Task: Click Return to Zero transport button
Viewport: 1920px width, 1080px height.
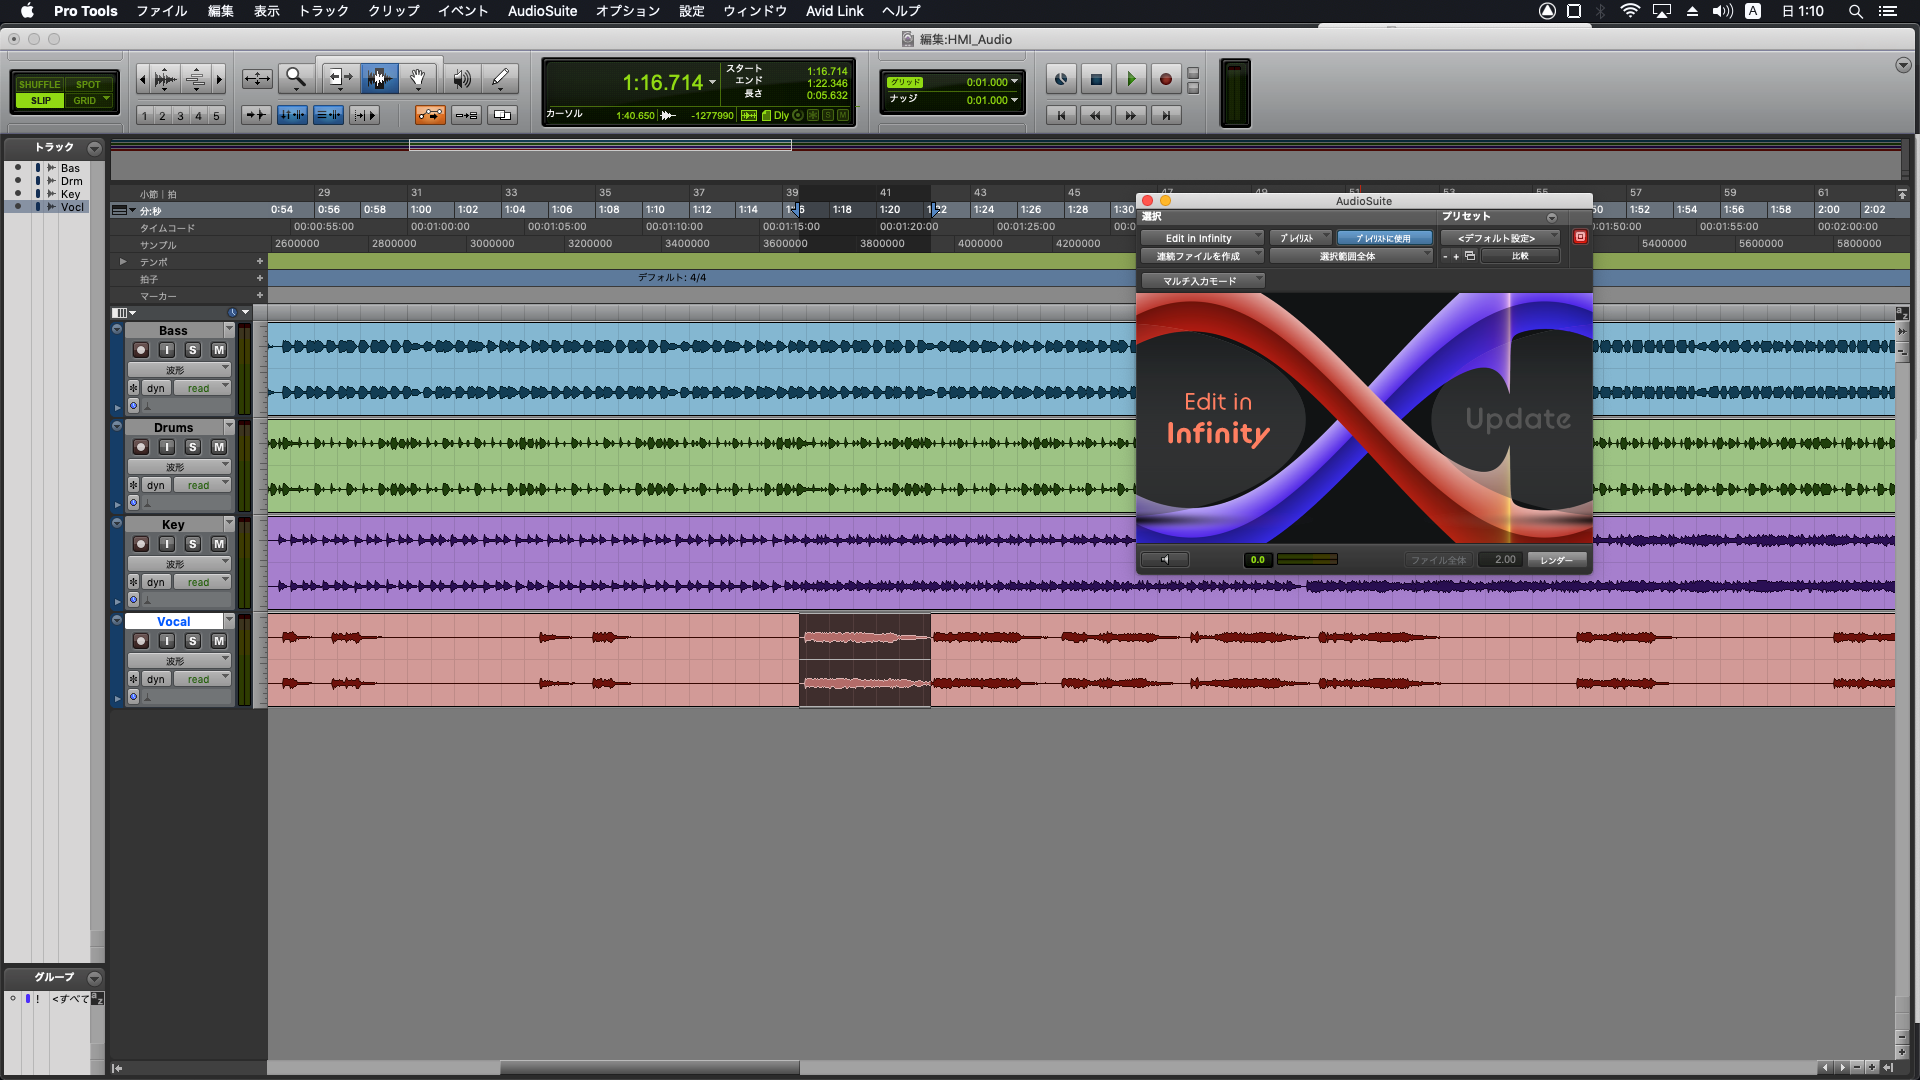Action: tap(1061, 115)
